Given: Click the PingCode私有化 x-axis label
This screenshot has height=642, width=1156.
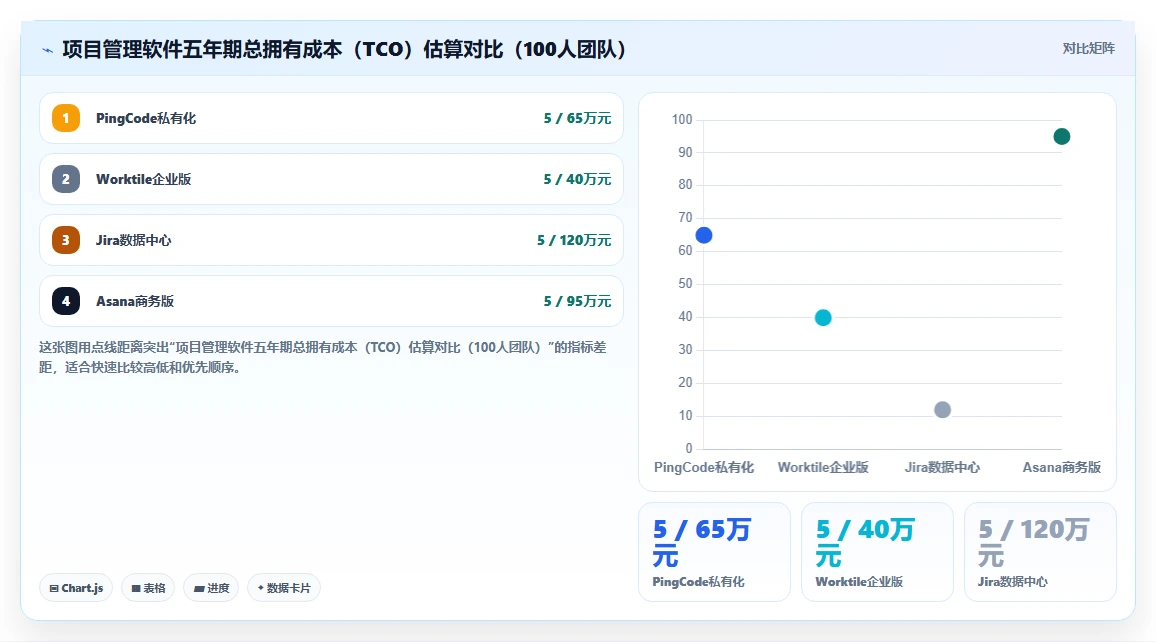Looking at the screenshot, I should point(704,467).
